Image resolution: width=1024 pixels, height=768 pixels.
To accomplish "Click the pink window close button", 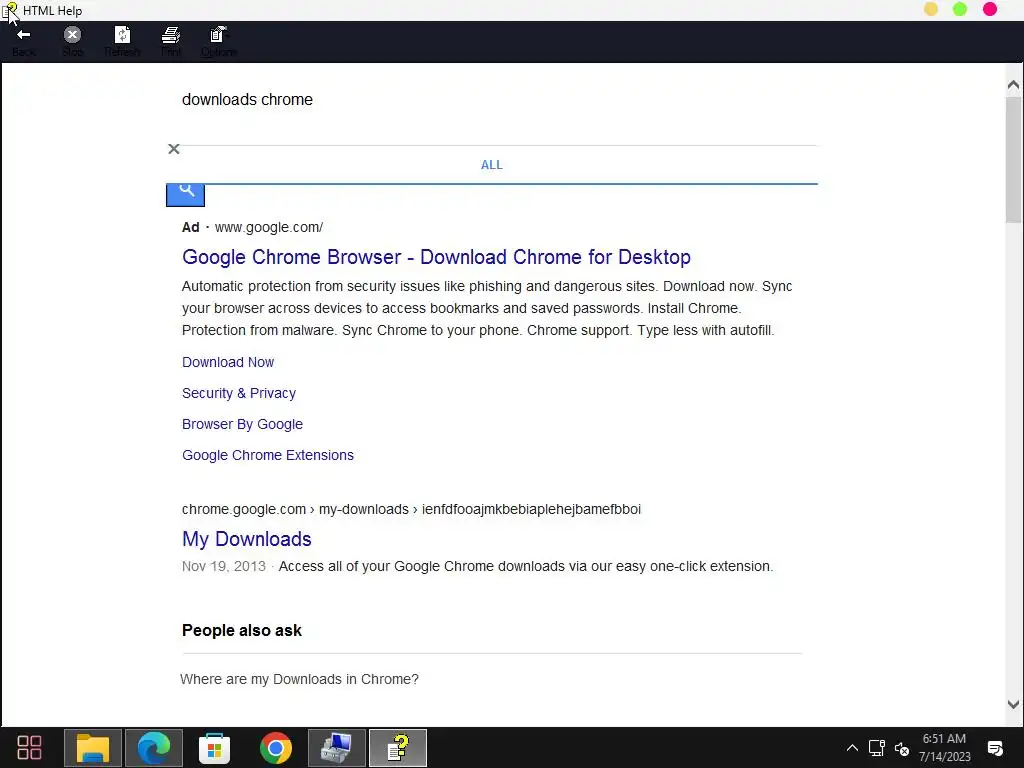I will tap(990, 9).
